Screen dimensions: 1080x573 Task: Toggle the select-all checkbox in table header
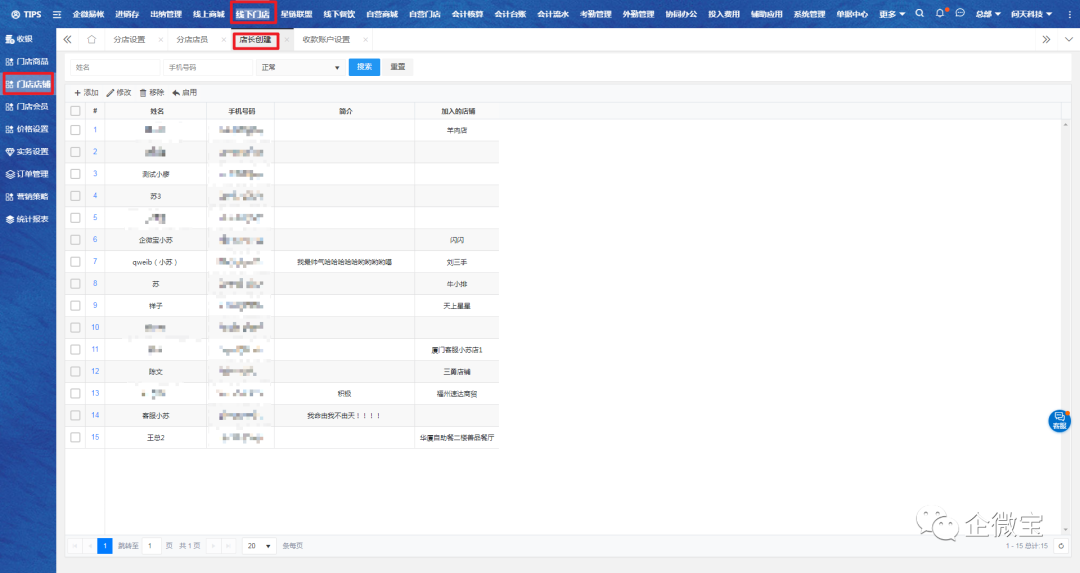coord(75,111)
